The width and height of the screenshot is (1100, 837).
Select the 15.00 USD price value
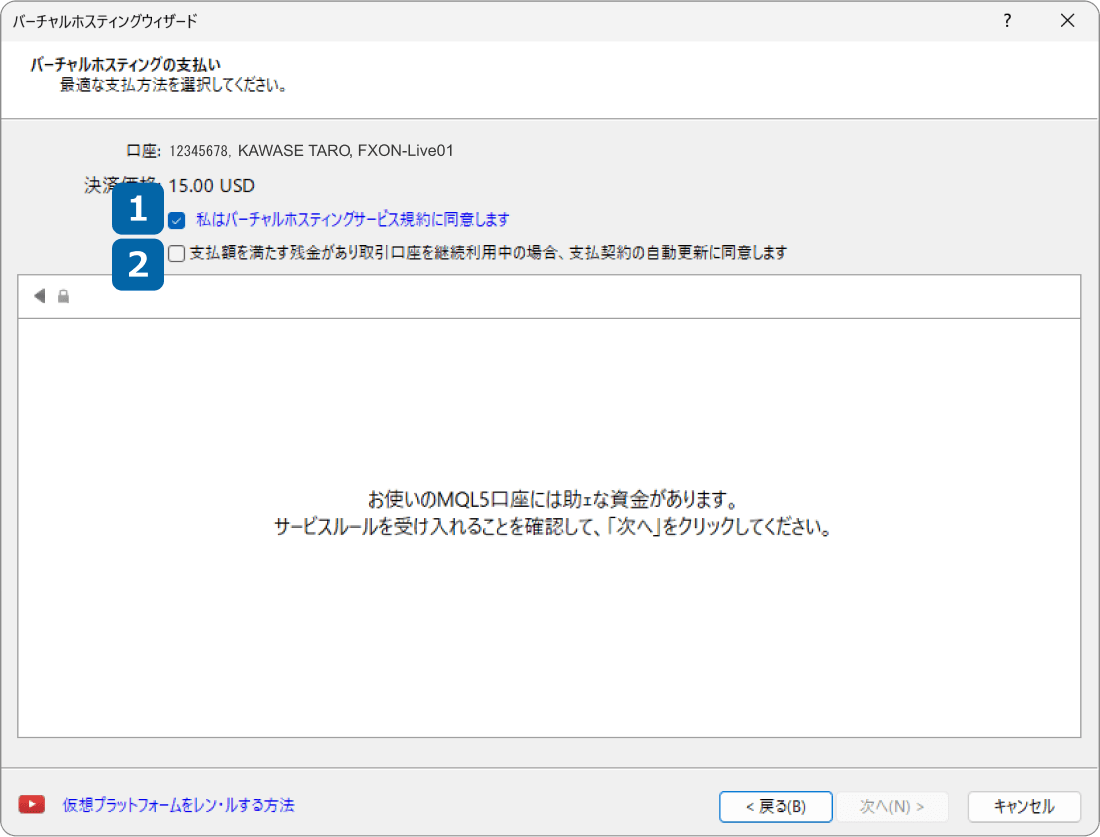(x=212, y=186)
